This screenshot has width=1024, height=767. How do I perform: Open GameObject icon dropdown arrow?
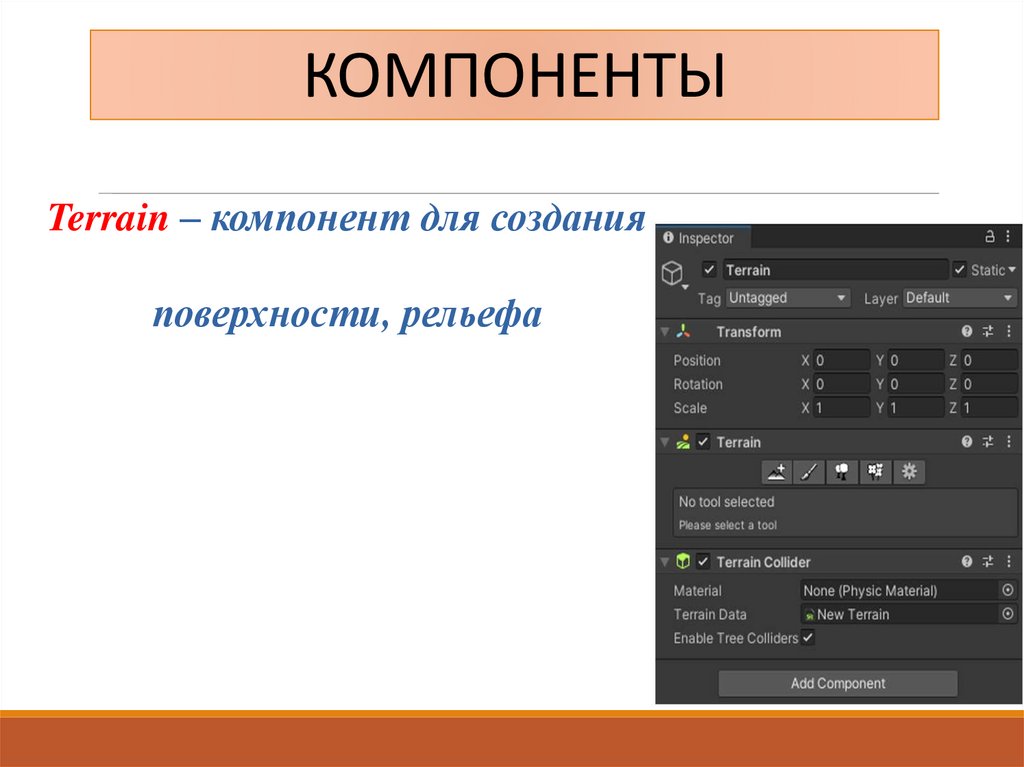(x=685, y=287)
